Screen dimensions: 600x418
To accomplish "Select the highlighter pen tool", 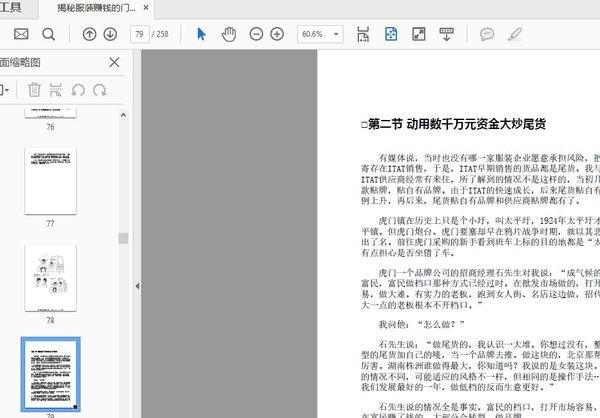I will [515, 34].
